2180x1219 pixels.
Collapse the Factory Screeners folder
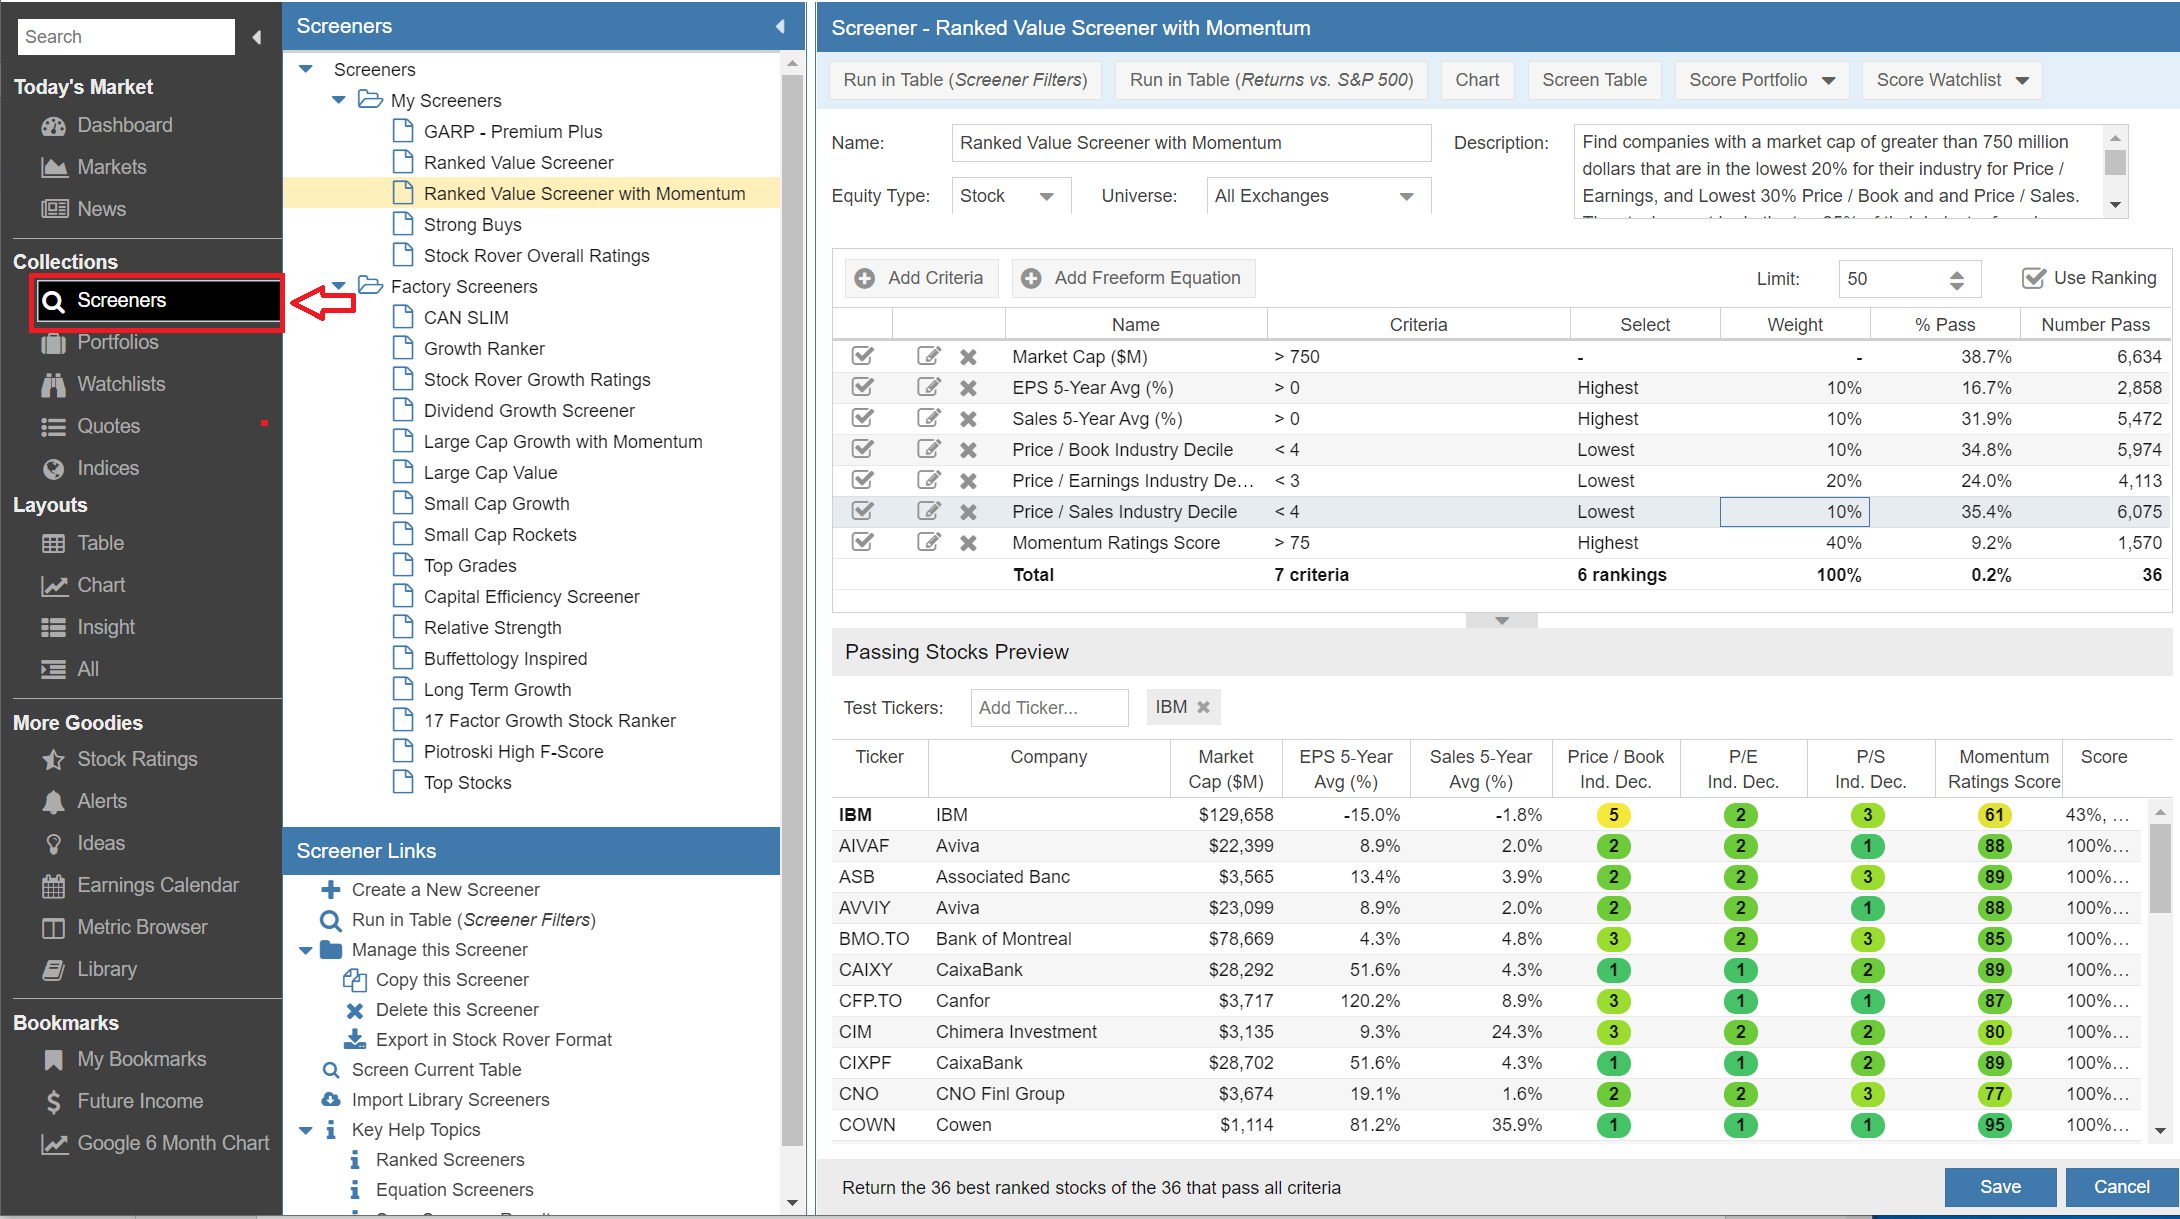tap(339, 286)
